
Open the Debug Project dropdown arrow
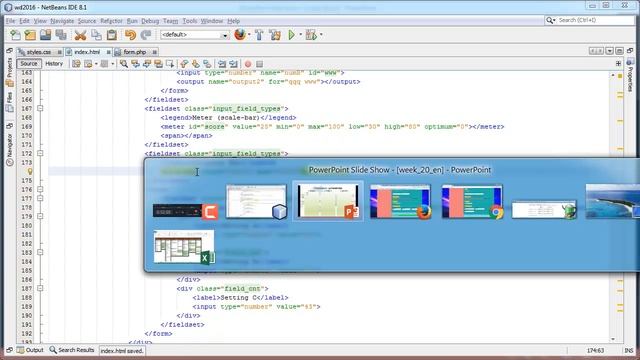321,35
